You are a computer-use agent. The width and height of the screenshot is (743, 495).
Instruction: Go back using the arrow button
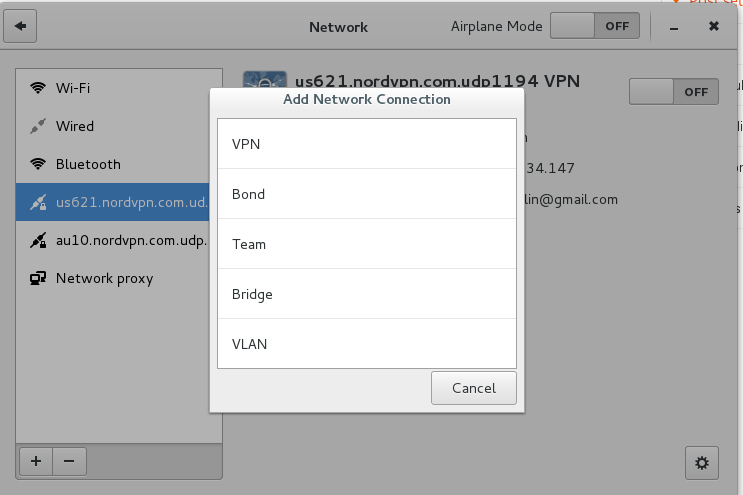pyautogui.click(x=20, y=26)
